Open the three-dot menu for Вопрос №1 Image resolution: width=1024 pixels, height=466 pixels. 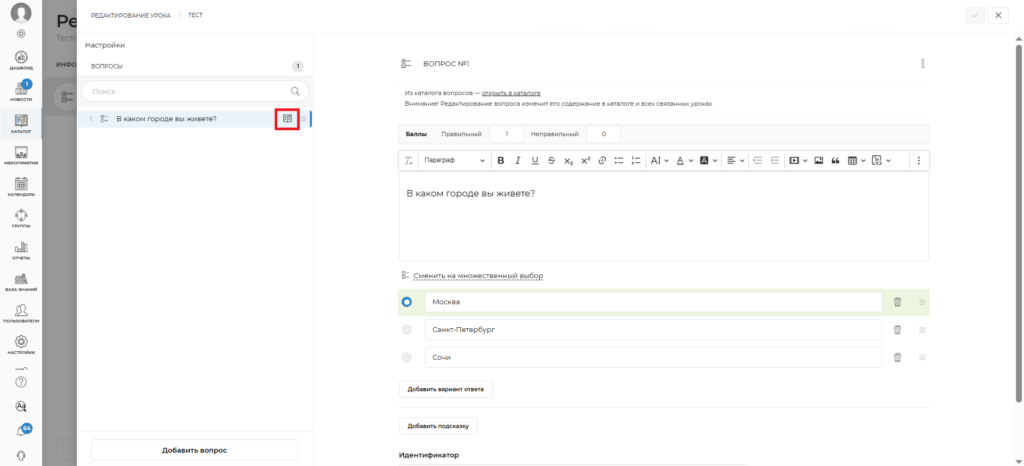(922, 64)
